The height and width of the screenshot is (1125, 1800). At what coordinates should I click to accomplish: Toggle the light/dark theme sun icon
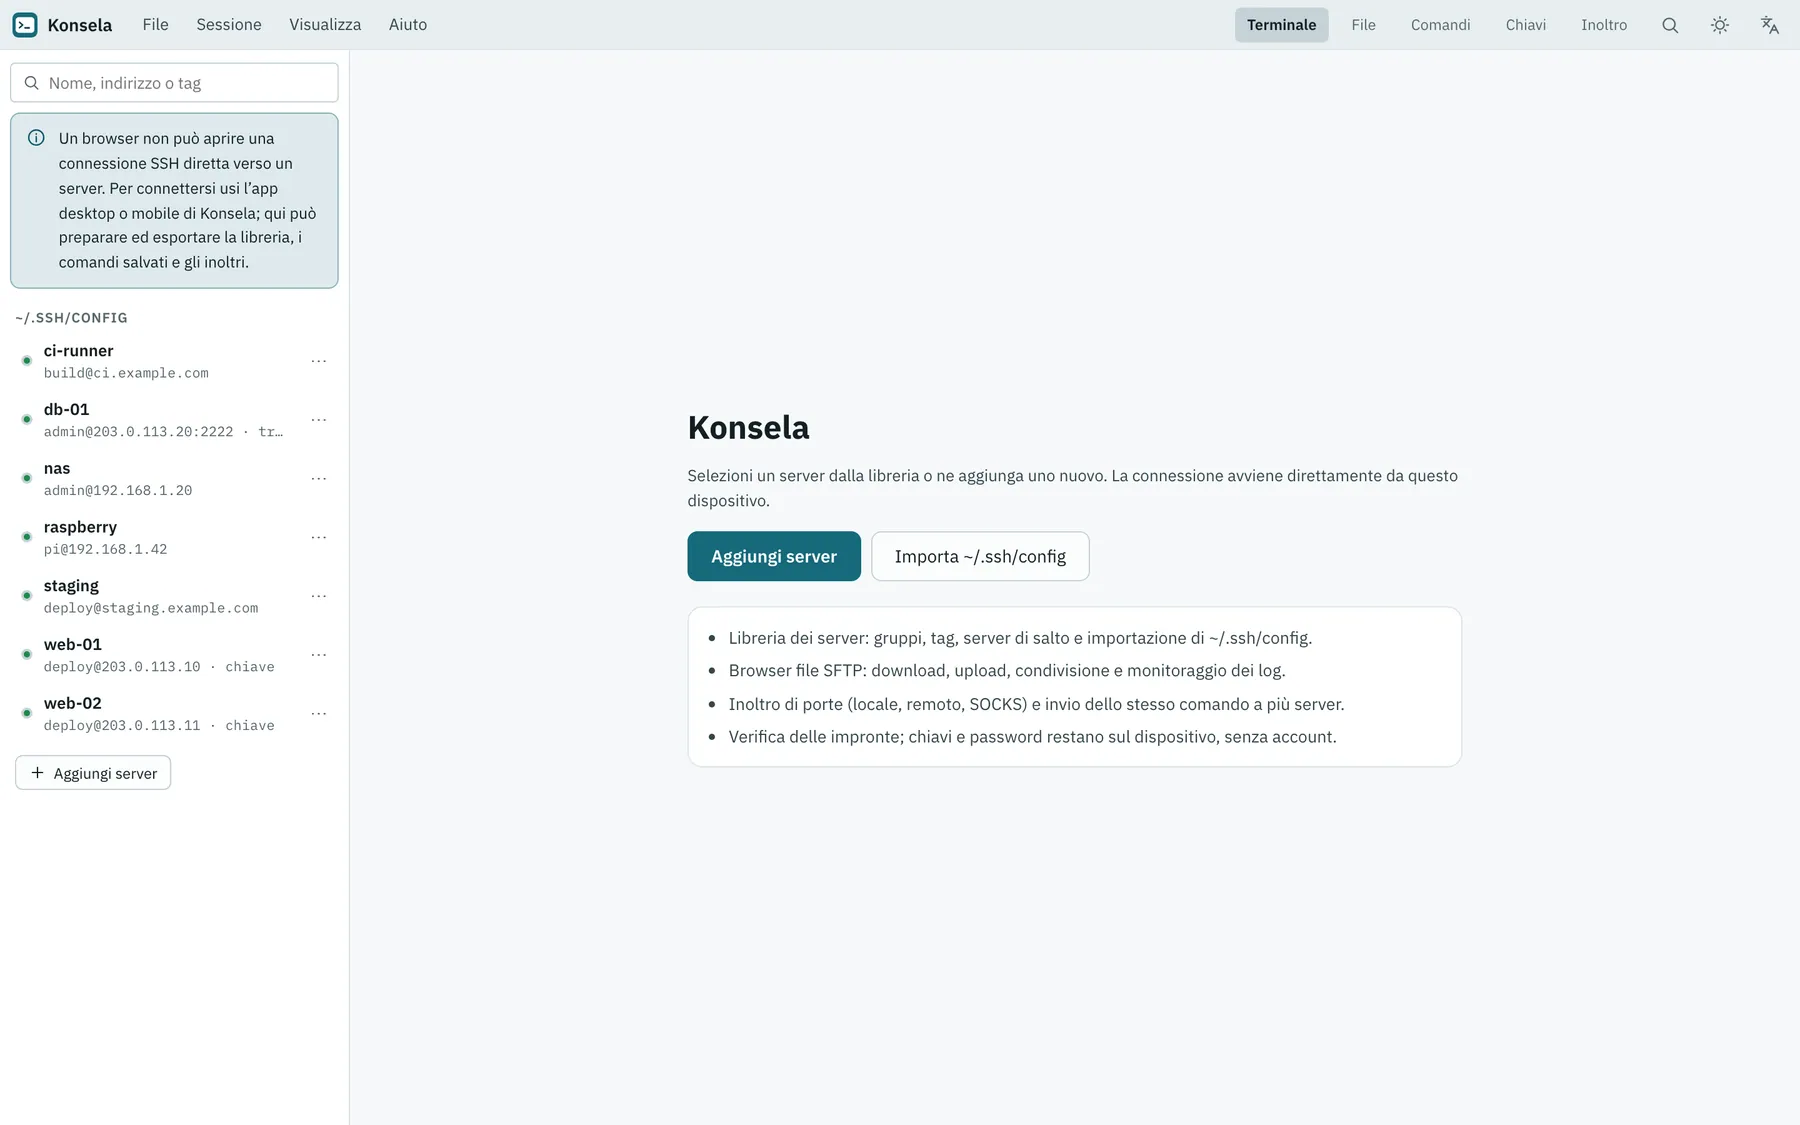(1720, 25)
